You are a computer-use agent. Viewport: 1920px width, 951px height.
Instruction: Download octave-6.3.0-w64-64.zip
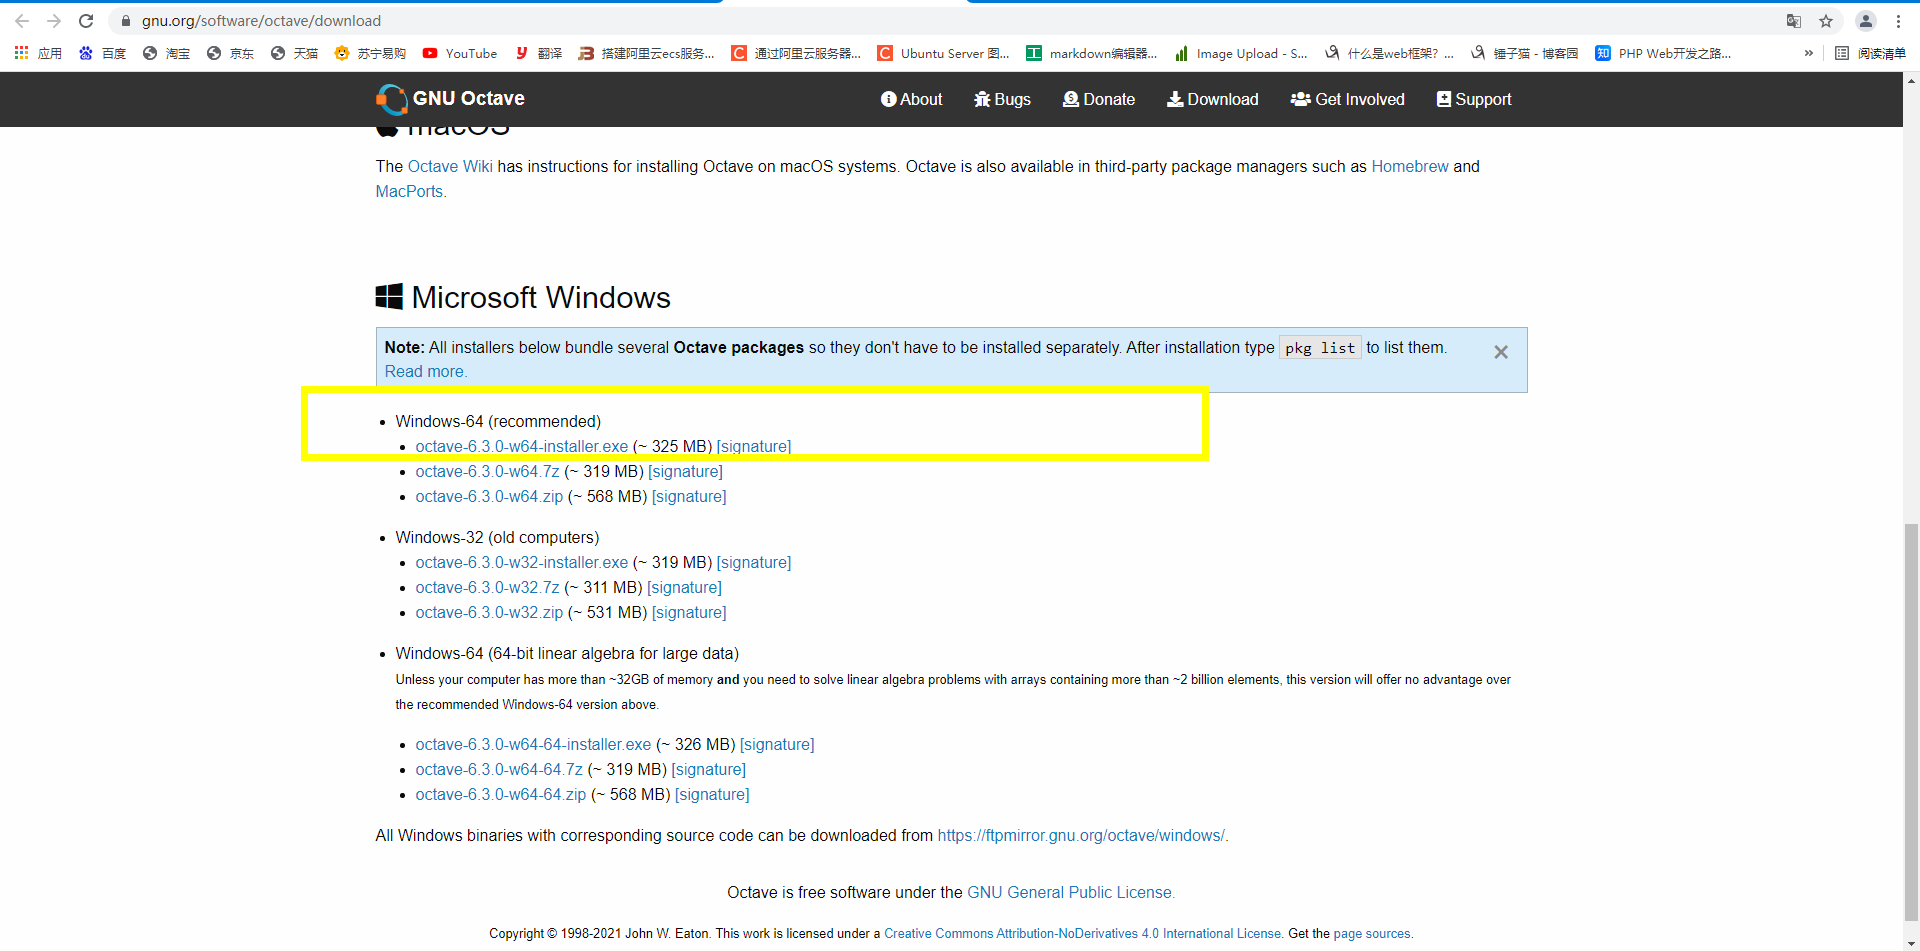(501, 794)
